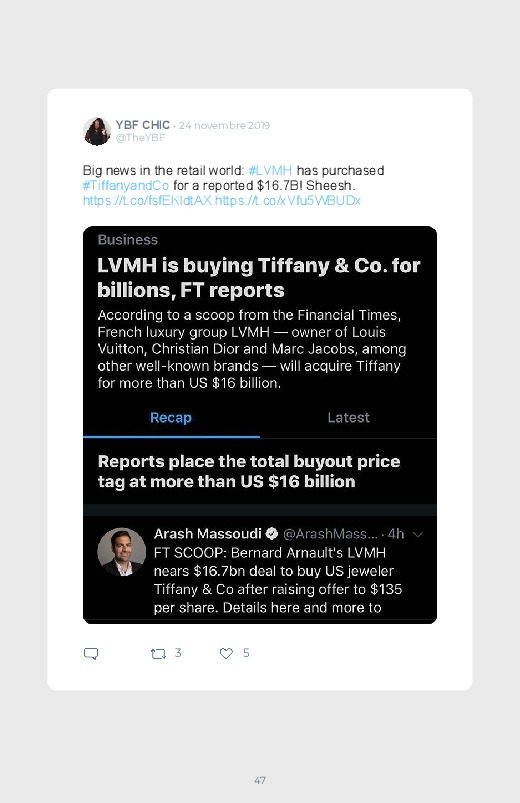The width and height of the screenshot is (520, 803).
Task: Click the Arash Massoudi name
Action: point(207,534)
